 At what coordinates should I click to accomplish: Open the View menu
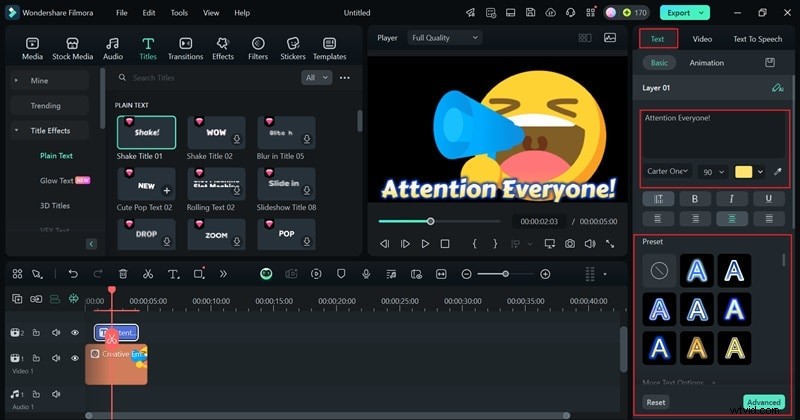[211, 13]
